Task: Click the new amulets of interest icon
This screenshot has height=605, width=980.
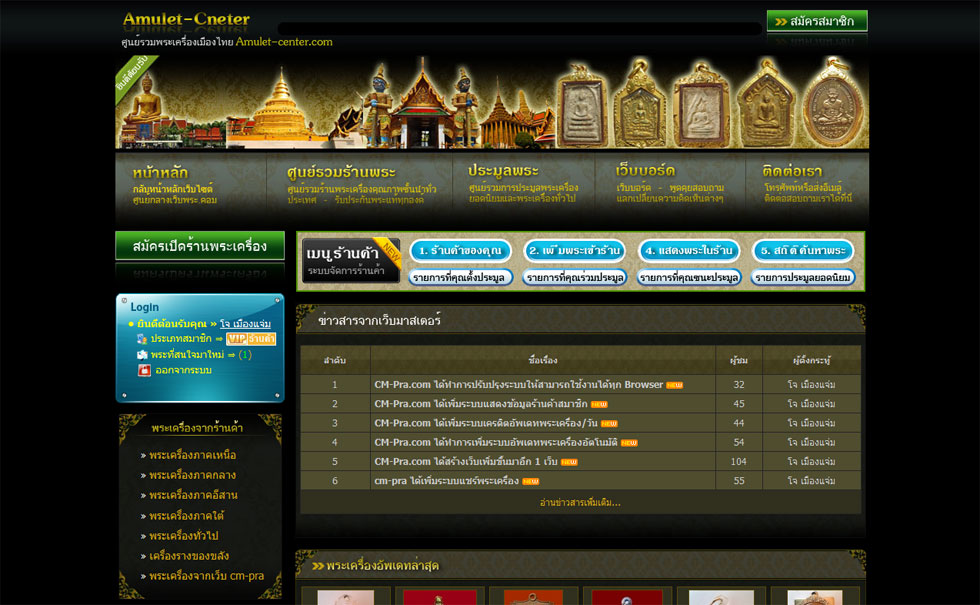Action: click(x=142, y=355)
